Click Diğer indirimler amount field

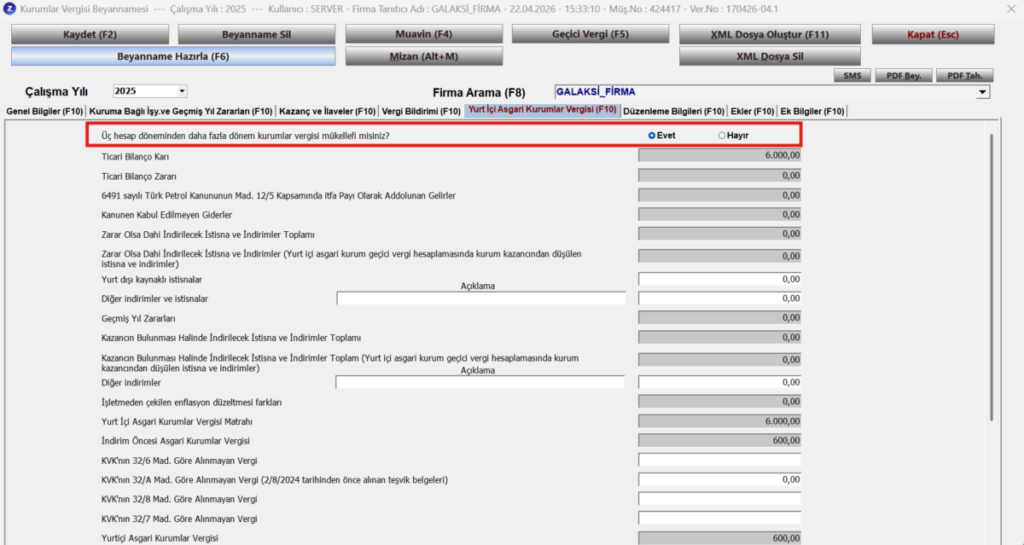coord(720,382)
